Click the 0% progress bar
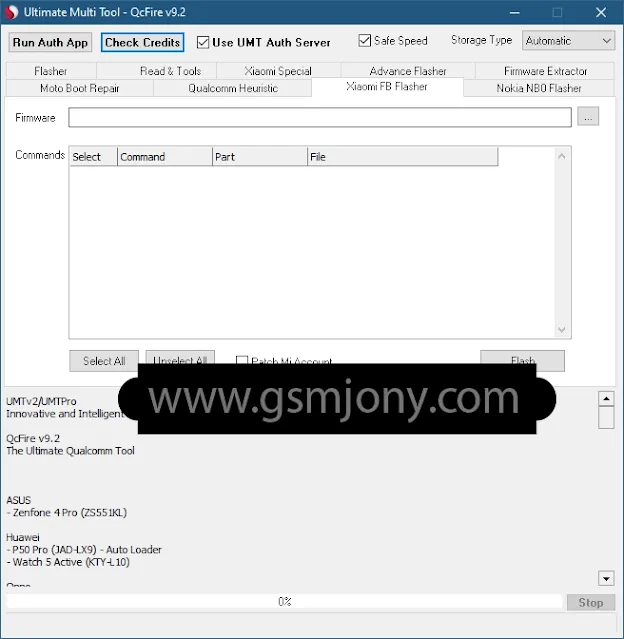624x639 pixels. pyautogui.click(x=284, y=602)
